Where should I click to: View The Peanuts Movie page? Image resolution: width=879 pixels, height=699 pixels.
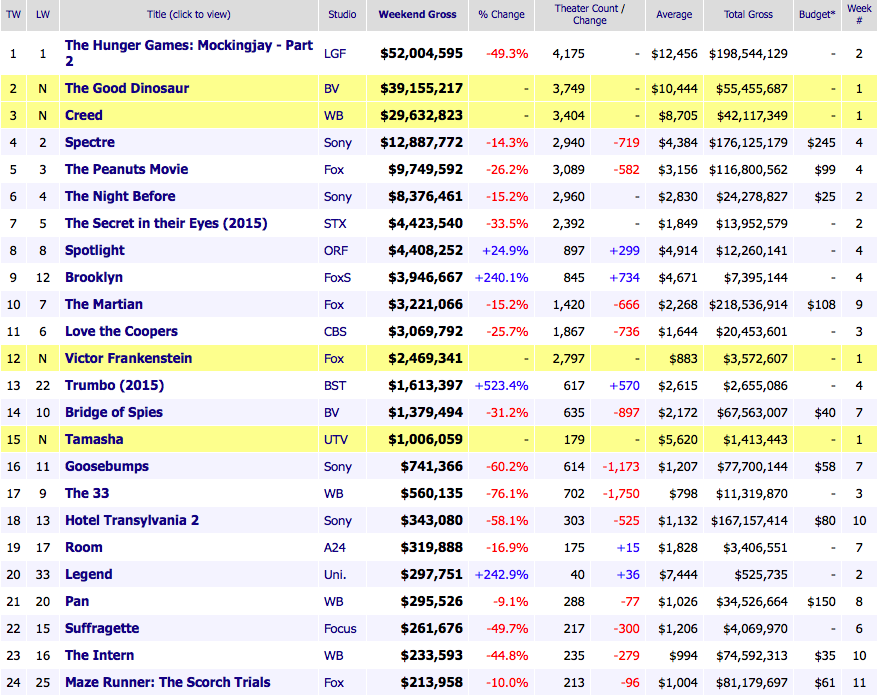tap(126, 169)
